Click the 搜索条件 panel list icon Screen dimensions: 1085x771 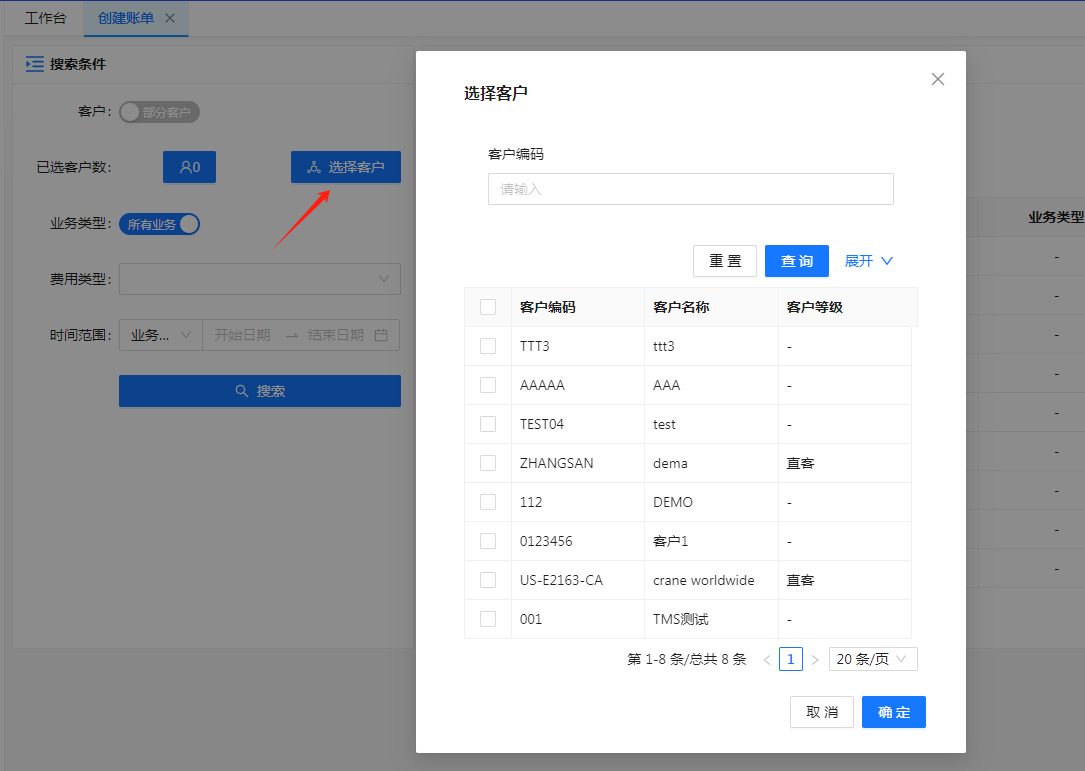coord(35,64)
